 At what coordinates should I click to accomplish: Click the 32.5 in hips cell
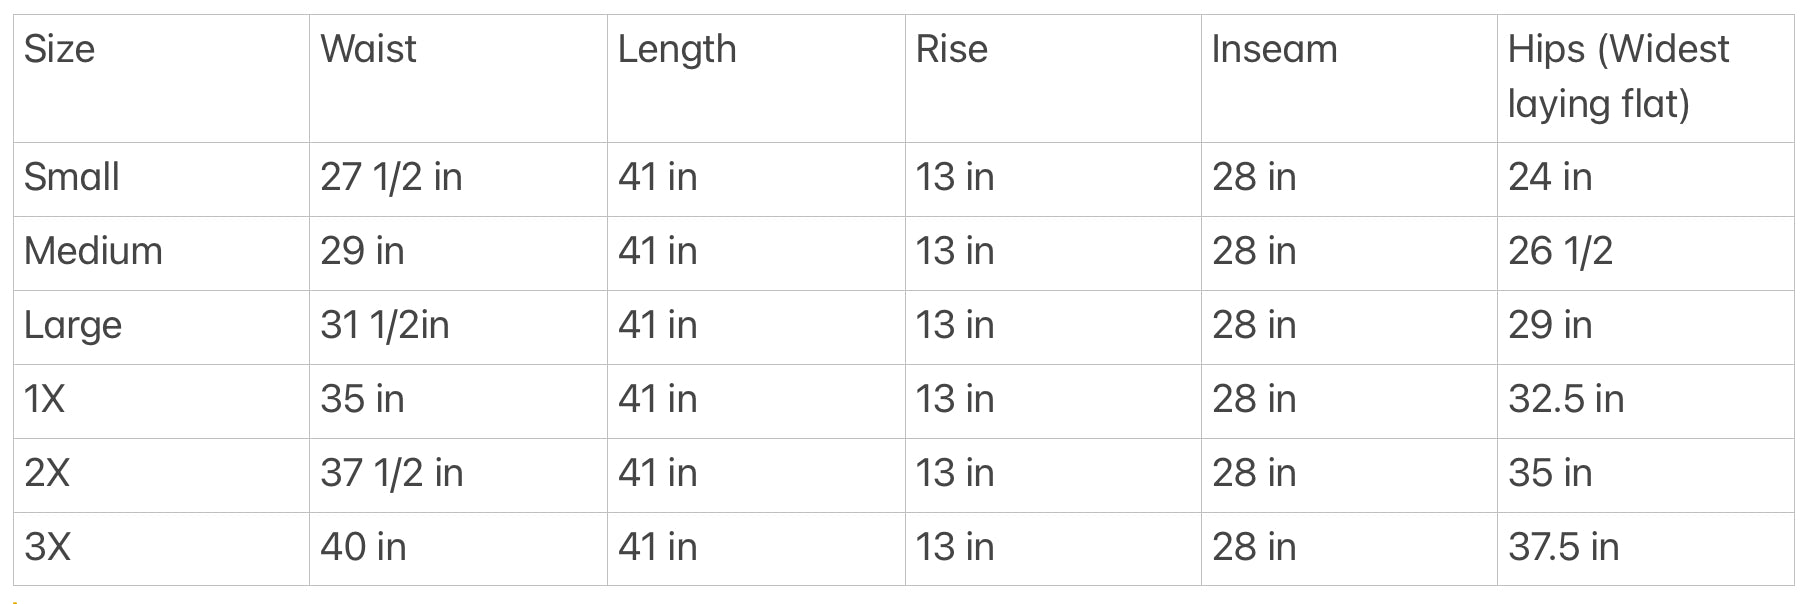(1566, 399)
